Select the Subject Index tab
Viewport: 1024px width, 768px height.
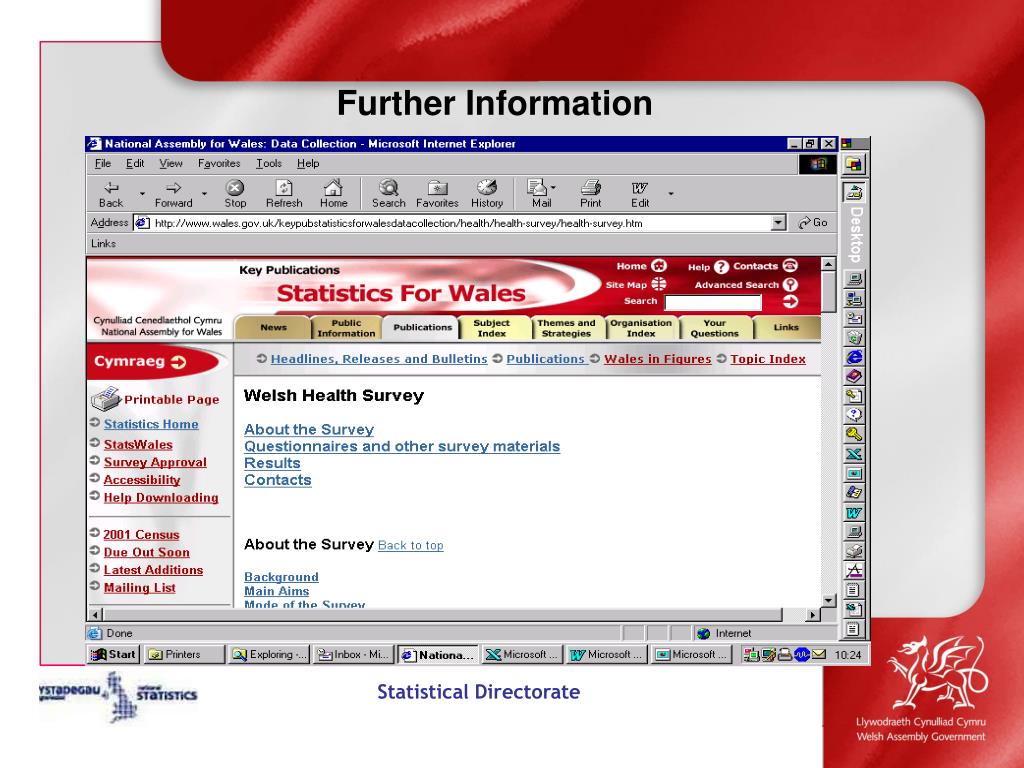pyautogui.click(x=491, y=328)
